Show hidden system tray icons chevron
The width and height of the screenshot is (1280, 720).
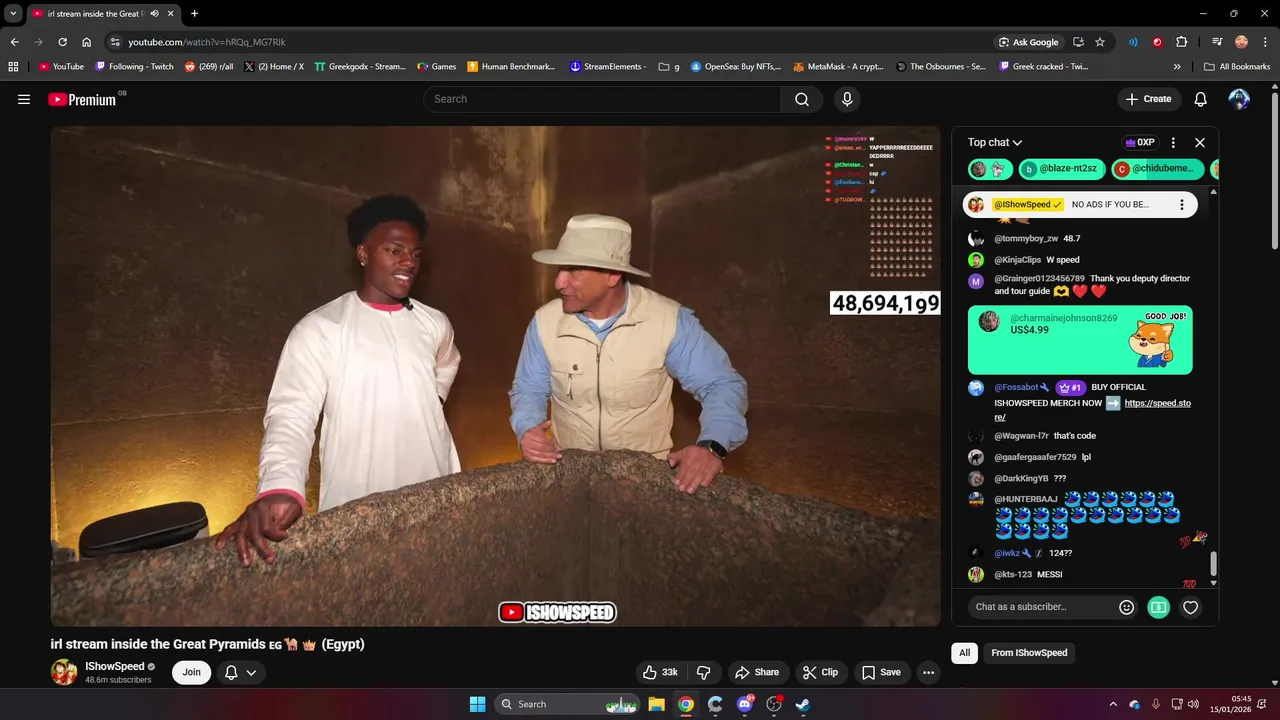tap(1113, 704)
